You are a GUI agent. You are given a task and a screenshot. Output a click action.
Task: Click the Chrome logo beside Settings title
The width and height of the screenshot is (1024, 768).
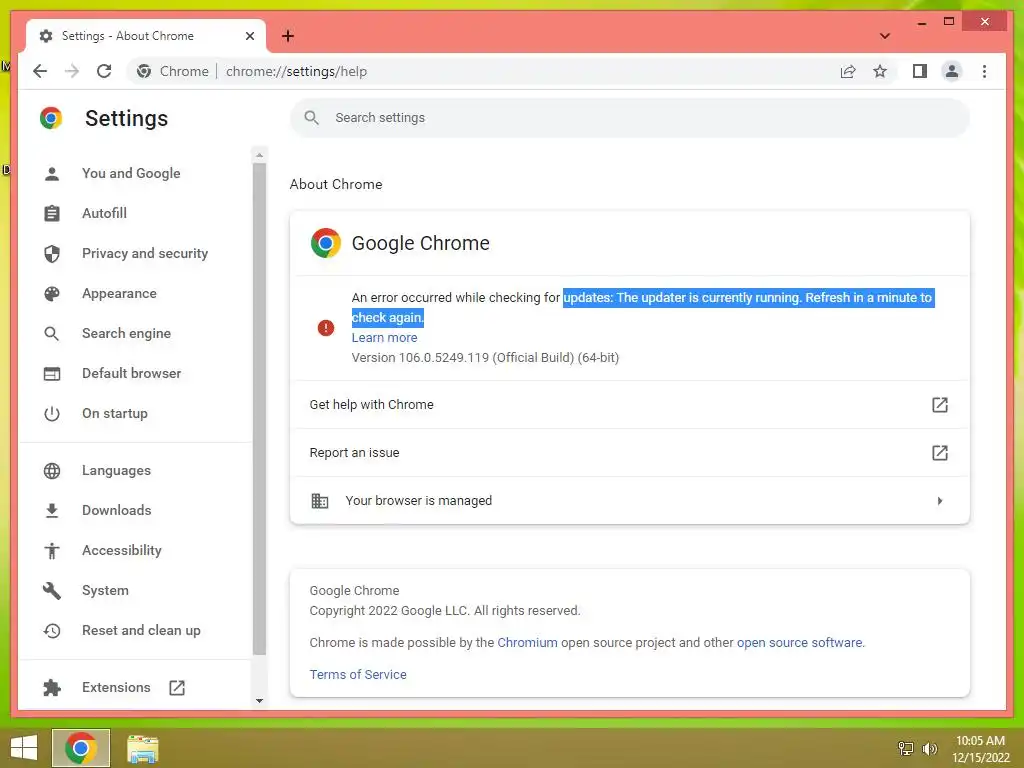coord(51,118)
